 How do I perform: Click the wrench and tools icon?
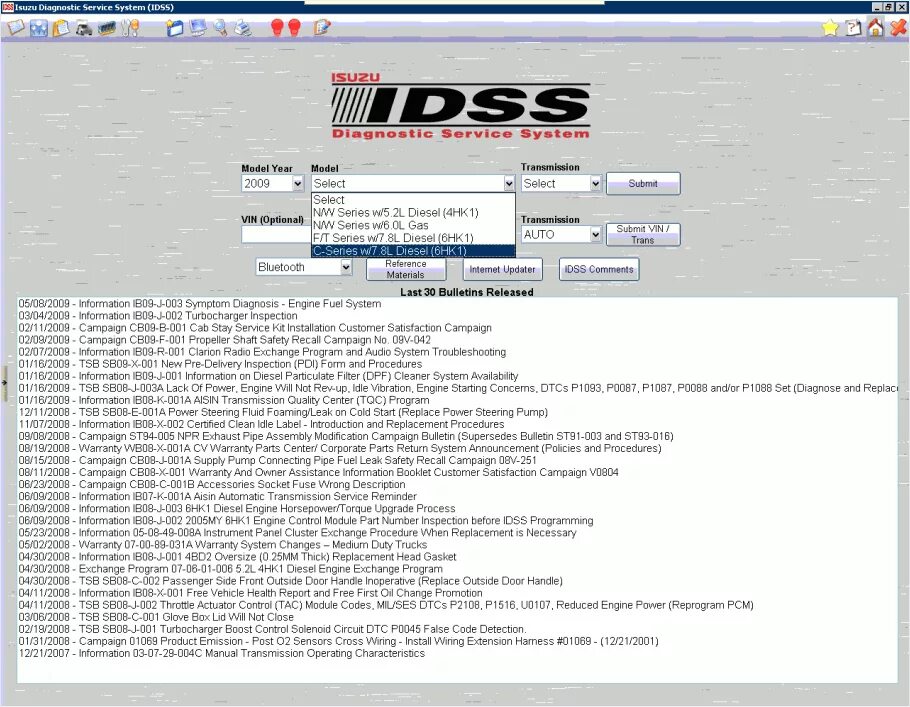pyautogui.click(x=130, y=28)
